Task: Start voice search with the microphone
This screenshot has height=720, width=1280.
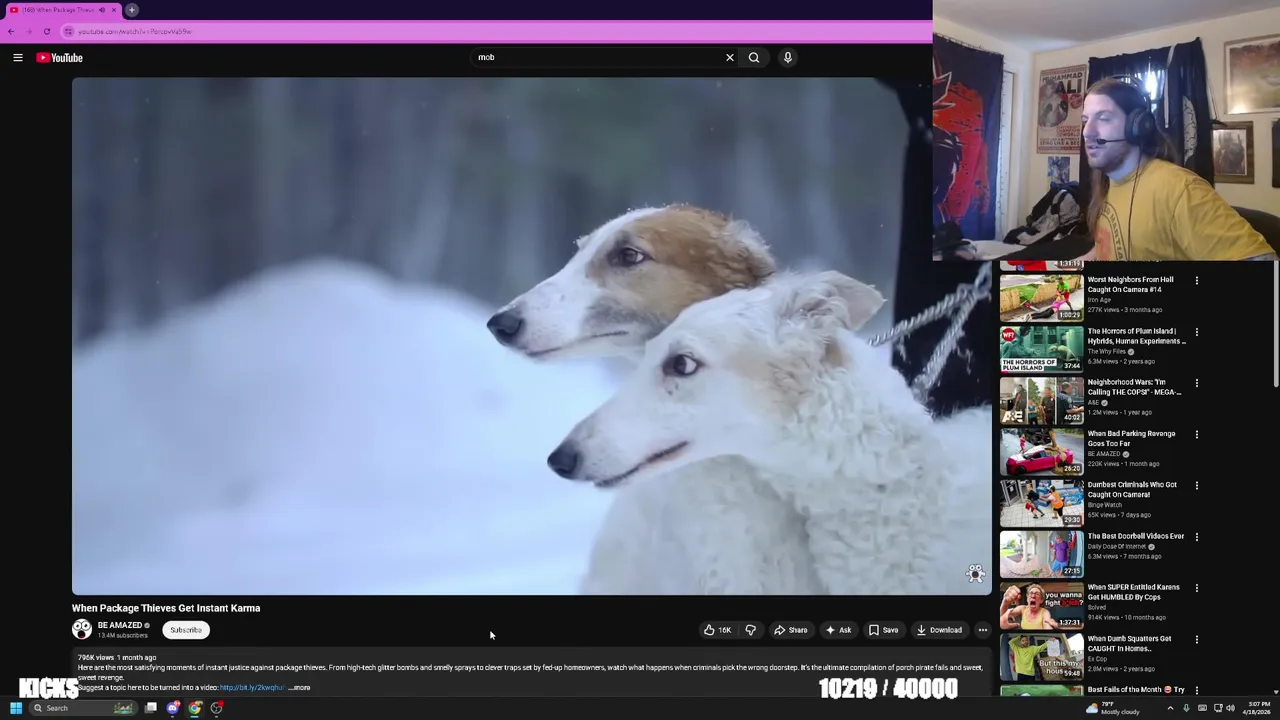Action: (x=788, y=58)
